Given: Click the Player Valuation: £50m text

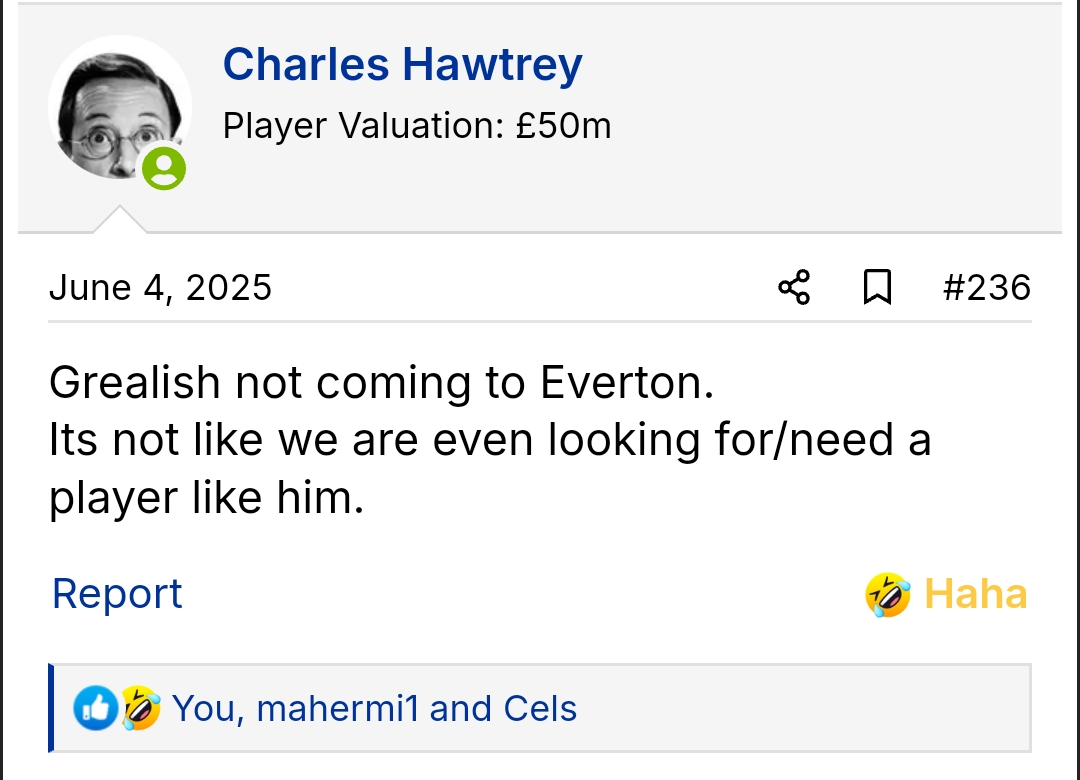Looking at the screenshot, I should (416, 126).
